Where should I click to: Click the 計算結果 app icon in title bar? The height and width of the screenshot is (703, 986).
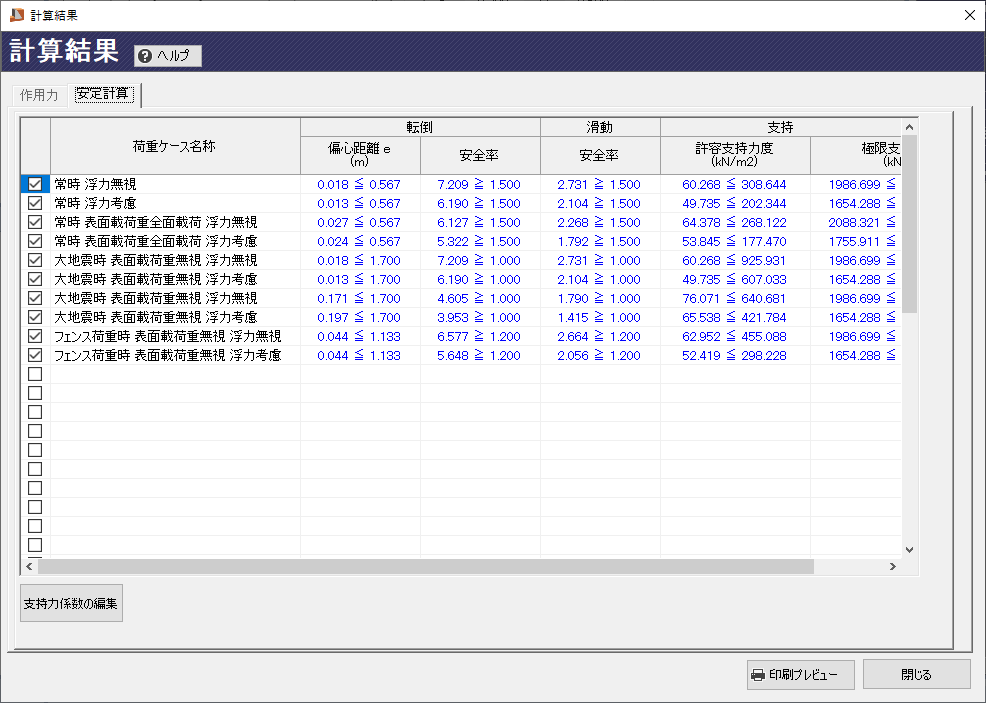[17, 14]
